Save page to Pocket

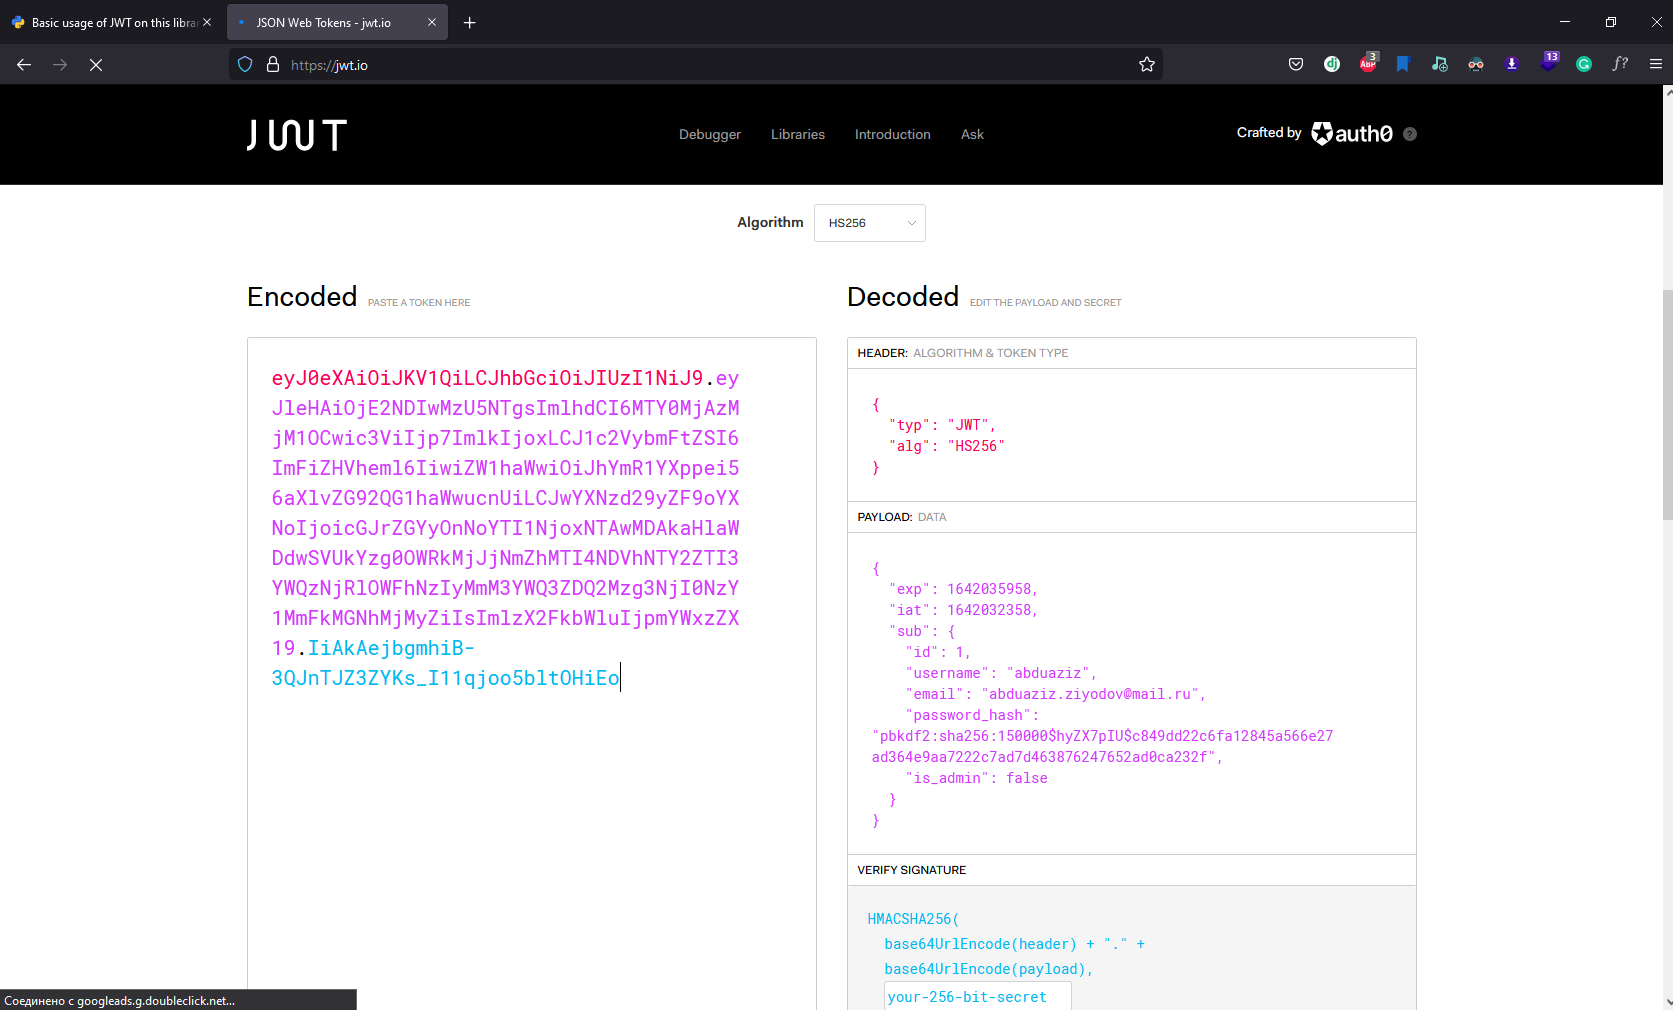coord(1296,64)
